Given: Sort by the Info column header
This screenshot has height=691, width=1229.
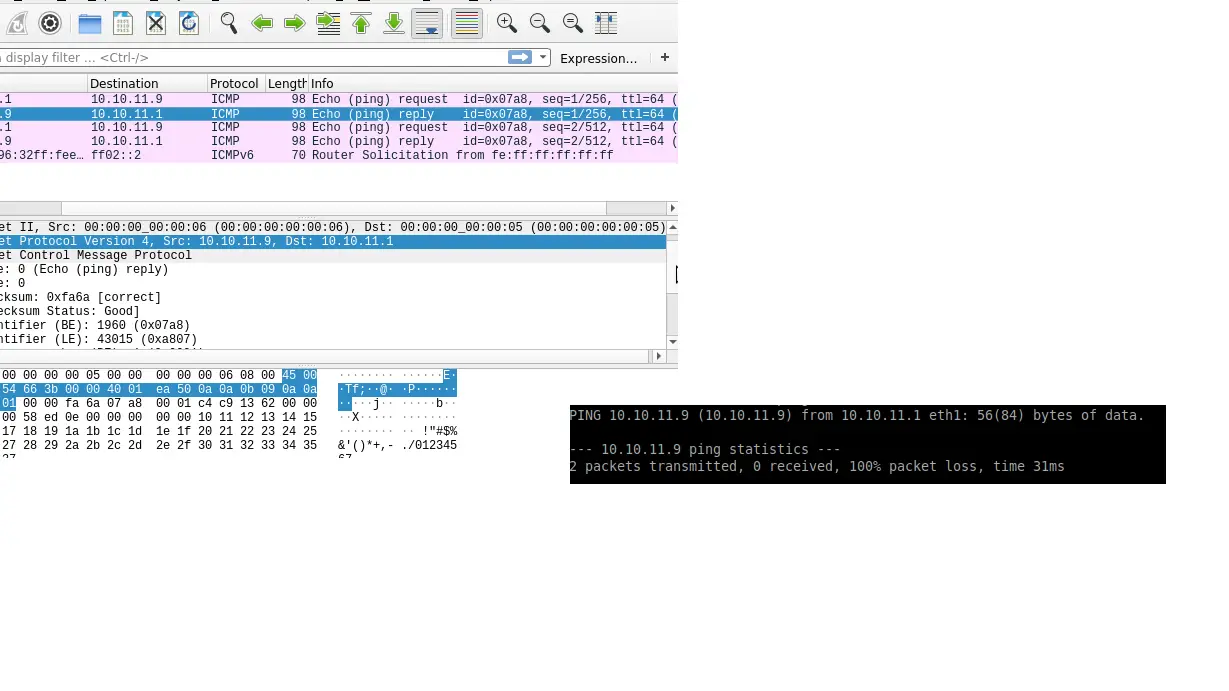Looking at the screenshot, I should pos(493,84).
